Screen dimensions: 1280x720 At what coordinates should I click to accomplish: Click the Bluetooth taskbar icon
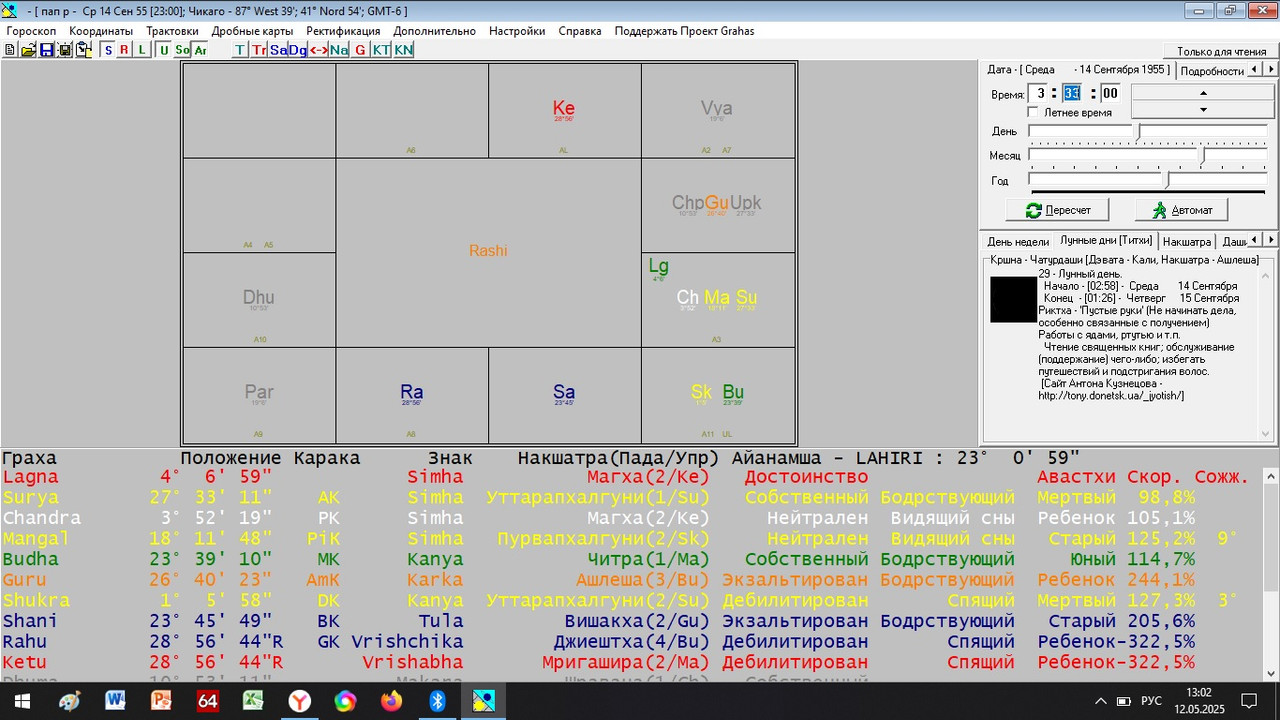pyautogui.click(x=437, y=701)
